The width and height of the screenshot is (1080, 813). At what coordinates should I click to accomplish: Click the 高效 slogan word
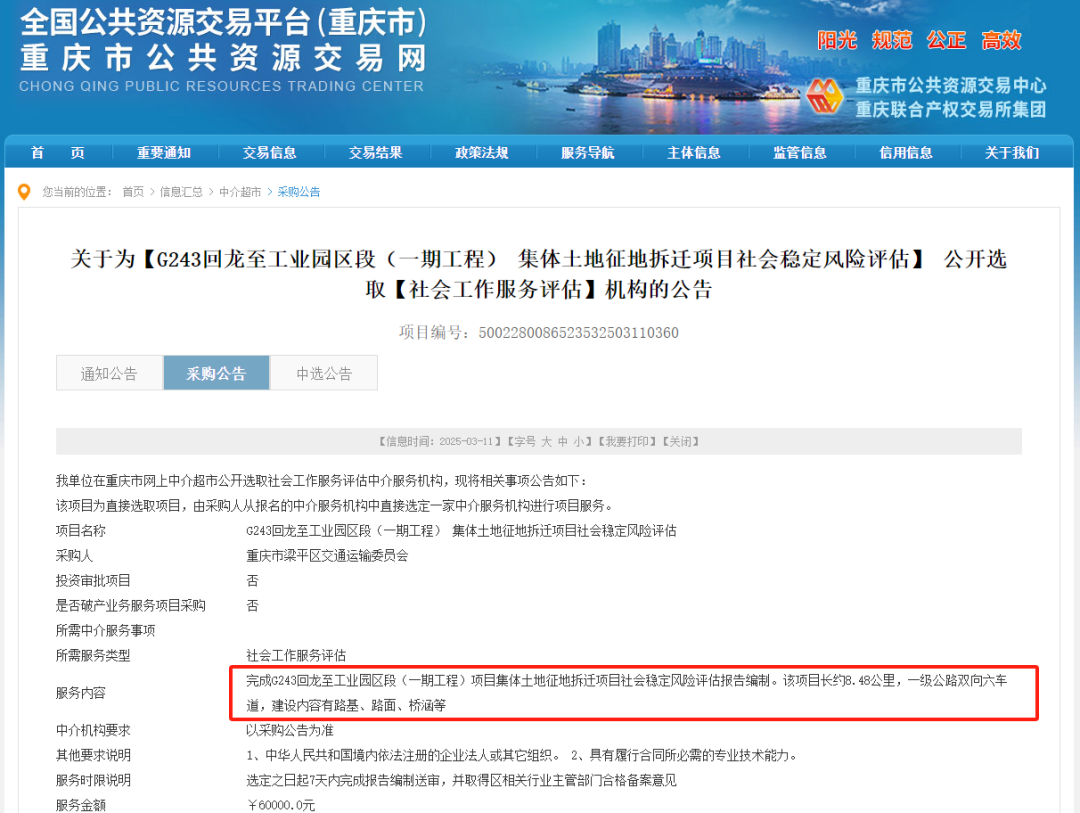(x=1001, y=41)
